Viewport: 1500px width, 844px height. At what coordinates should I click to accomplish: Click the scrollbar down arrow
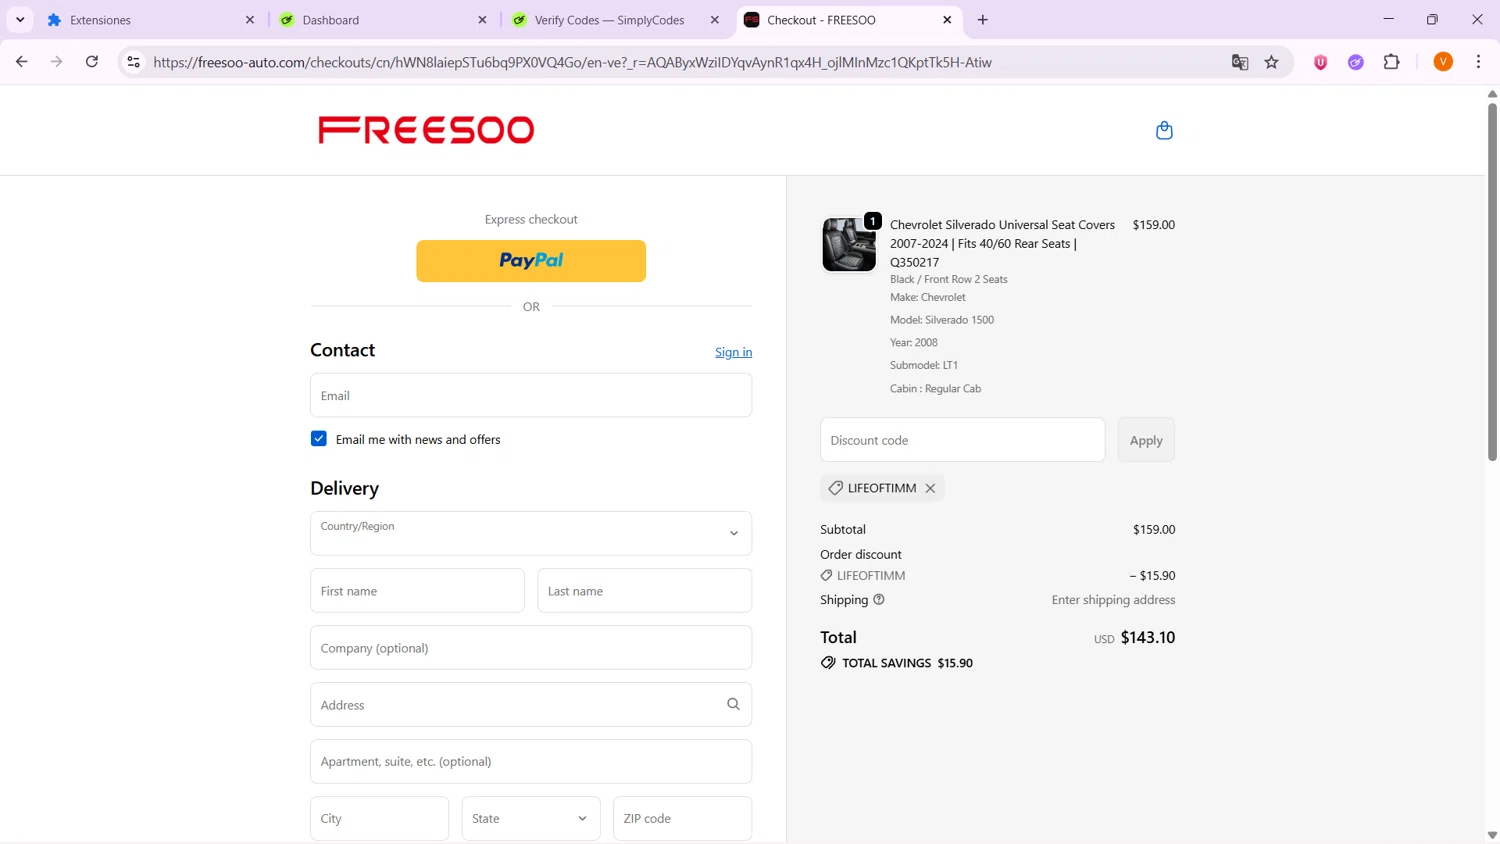[x=1492, y=835]
